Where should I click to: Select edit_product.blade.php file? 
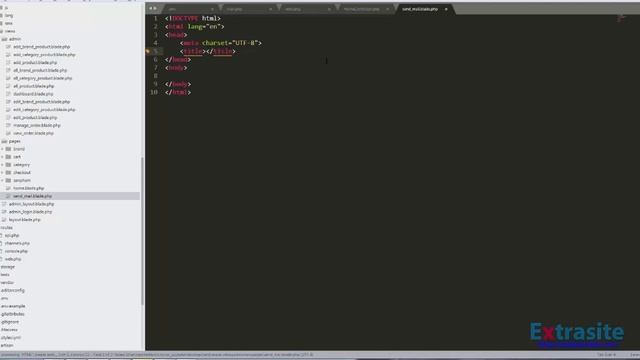35,118
